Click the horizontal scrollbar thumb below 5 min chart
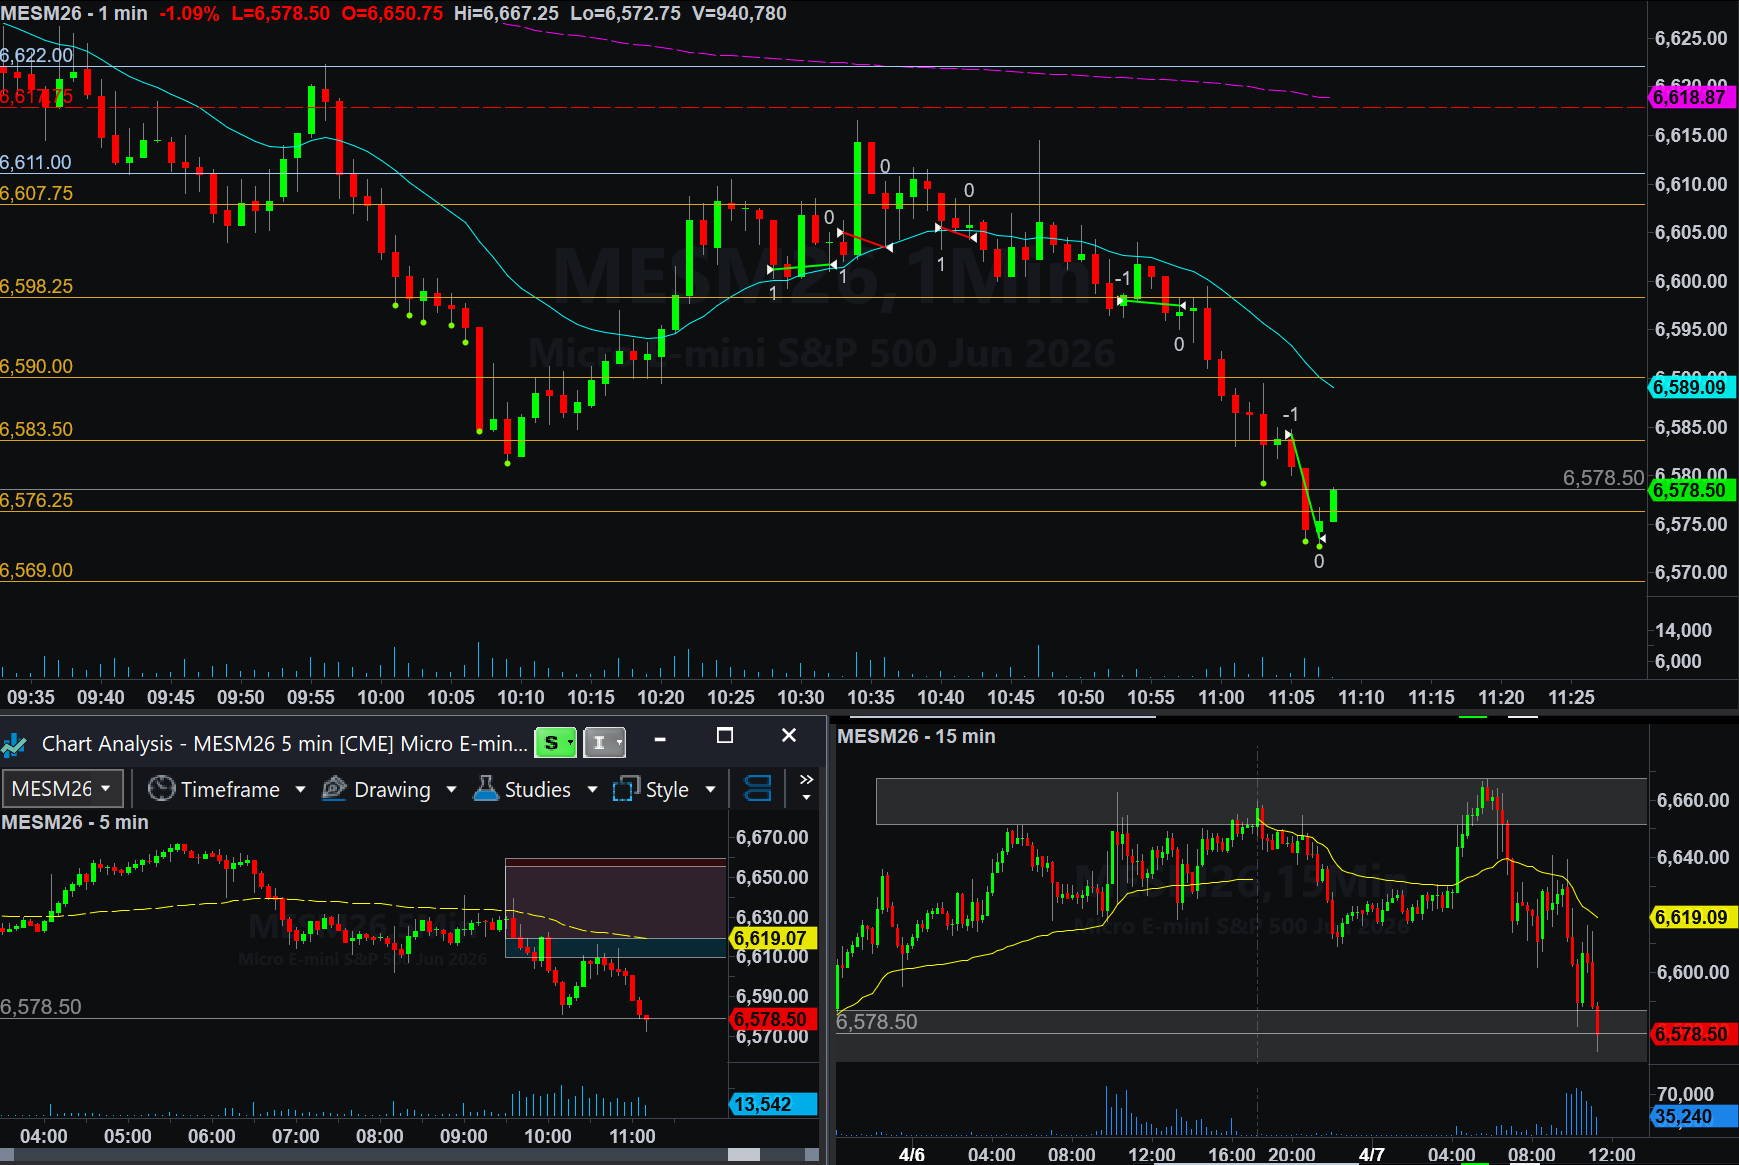The image size is (1739, 1165). (743, 1154)
